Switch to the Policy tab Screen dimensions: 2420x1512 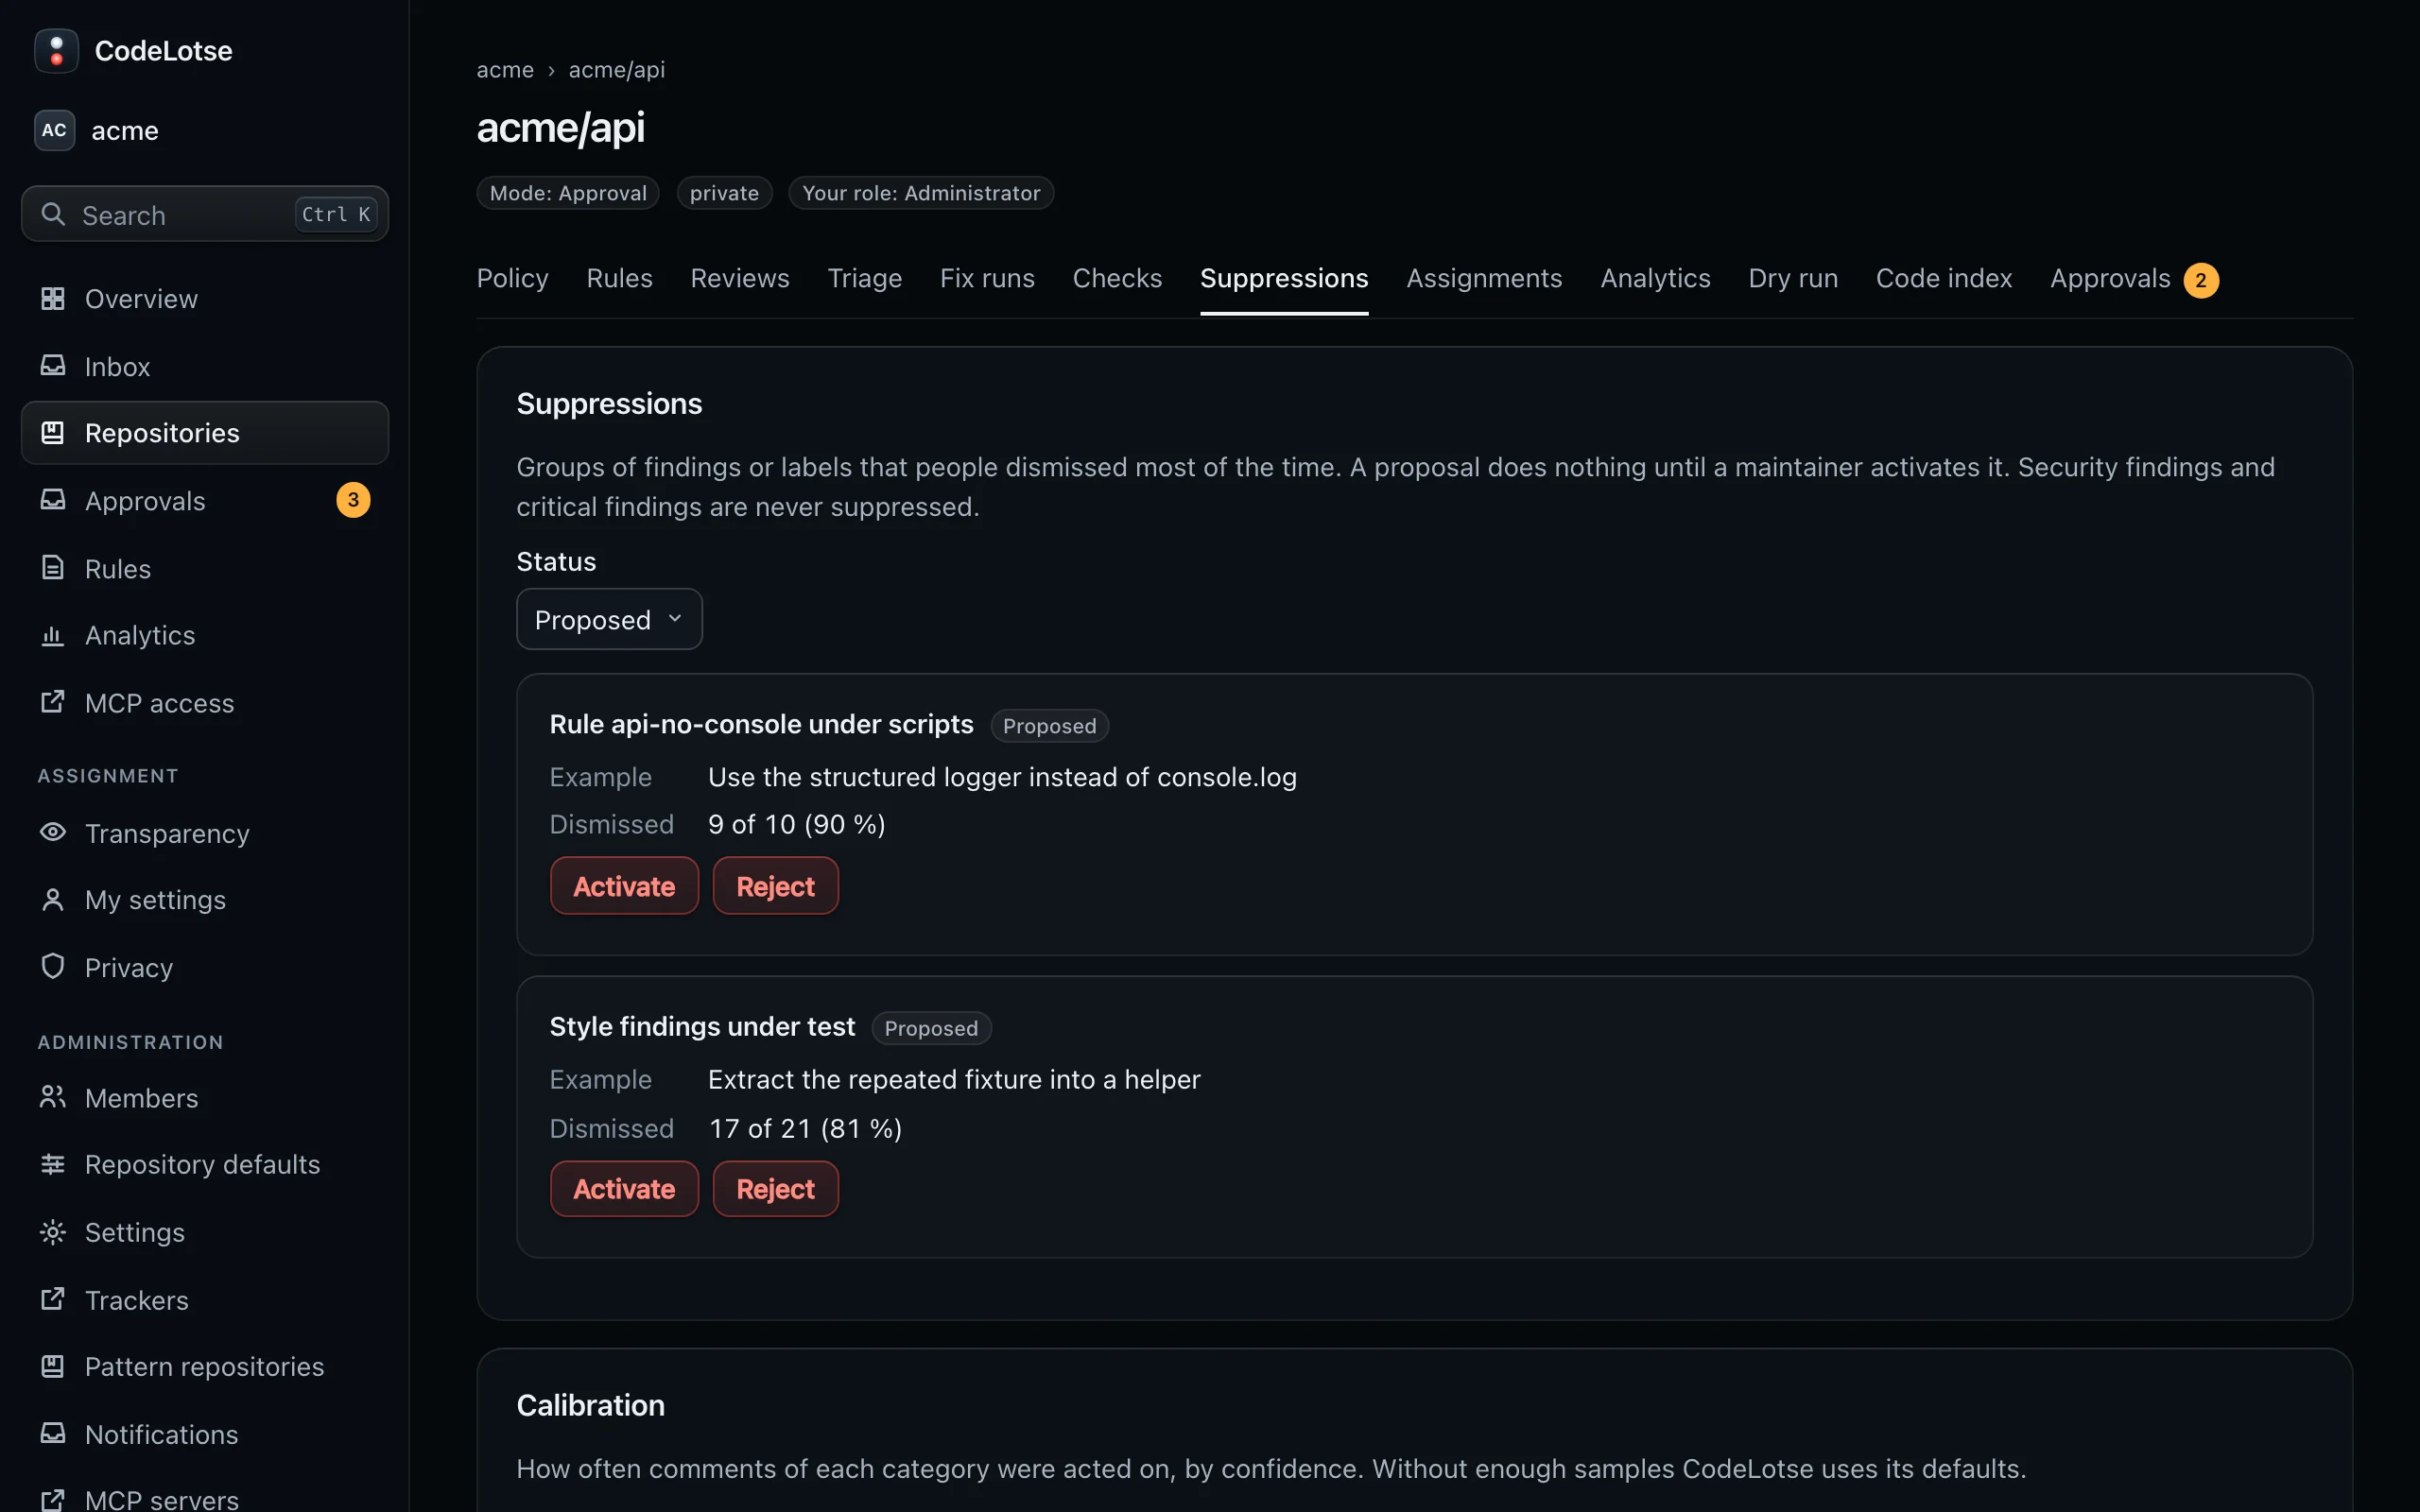512,278
